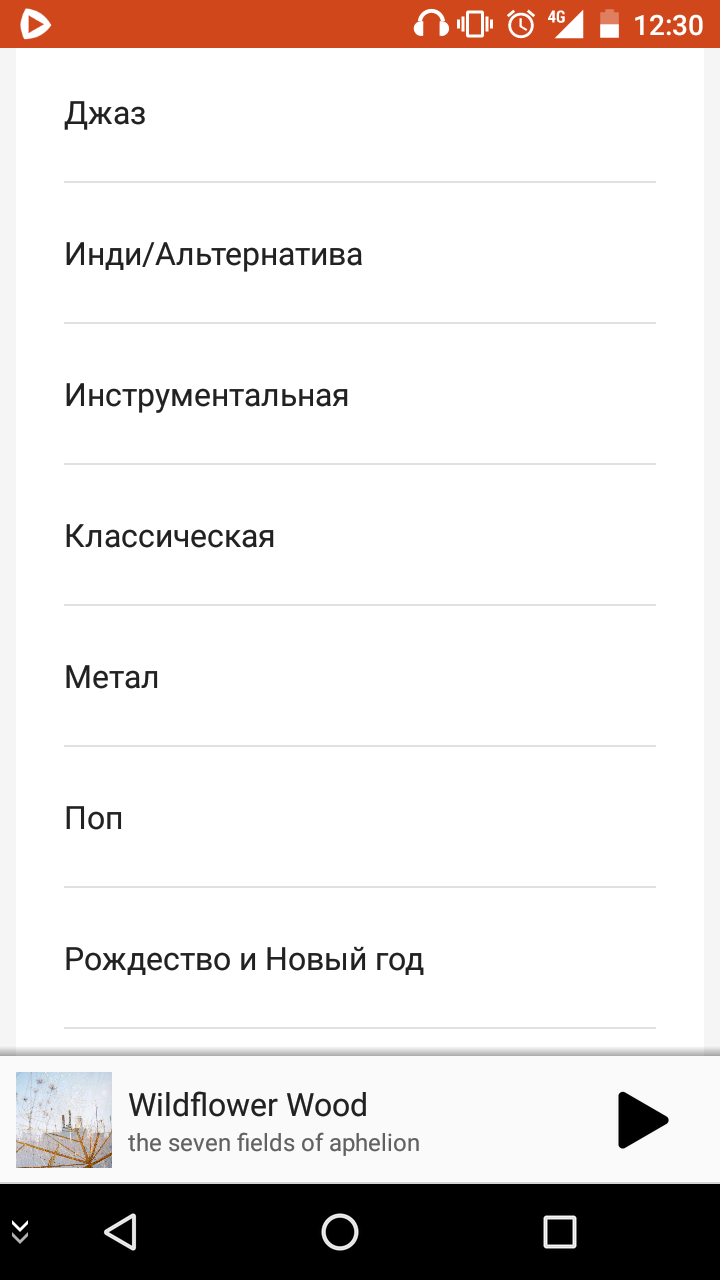Screen dimensions: 720x1280
Task: Open Рождество и Новый год genre
Action: pyautogui.click(x=360, y=959)
